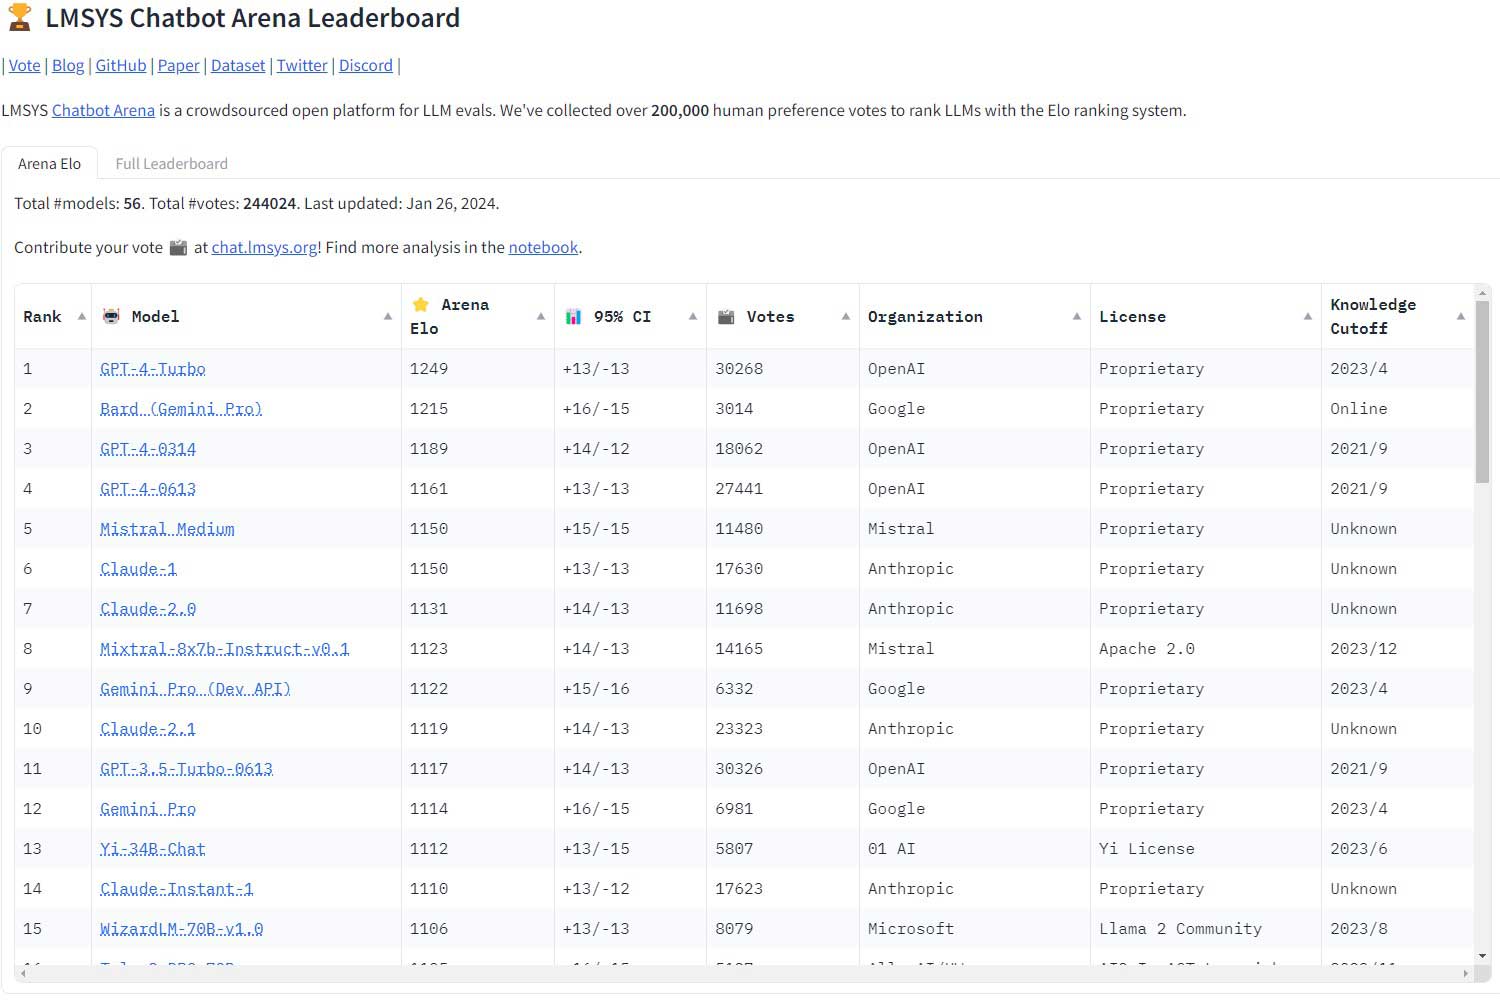This screenshot has width=1500, height=1000.
Task: Open Gemini Pro (Dev API) model link
Action: coord(195,689)
